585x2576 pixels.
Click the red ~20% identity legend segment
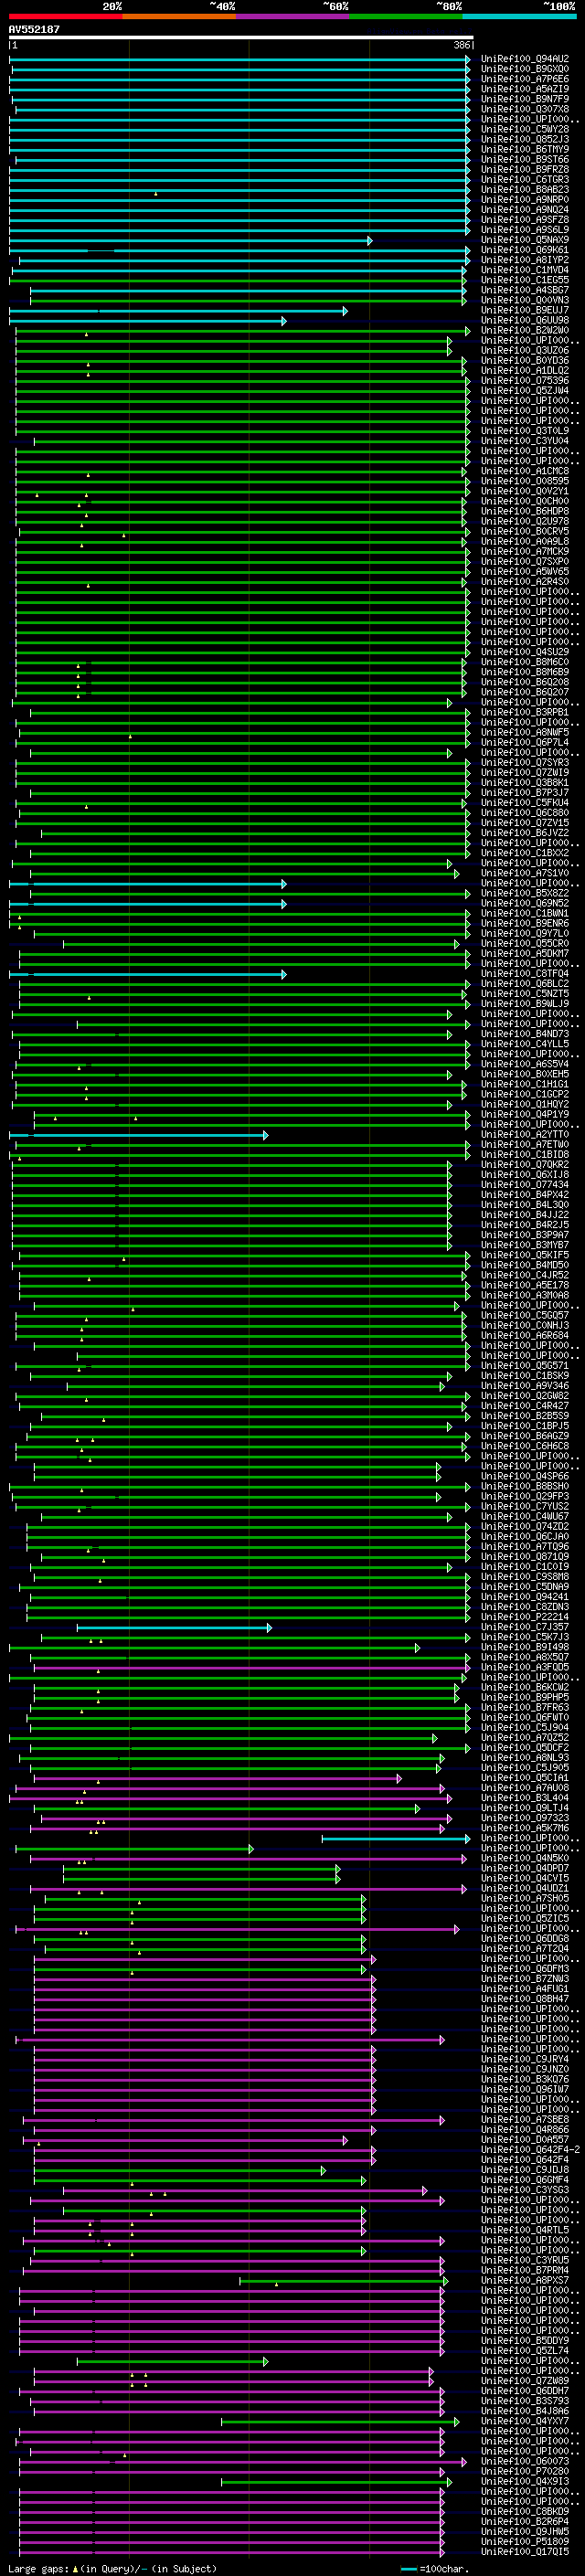(65, 16)
